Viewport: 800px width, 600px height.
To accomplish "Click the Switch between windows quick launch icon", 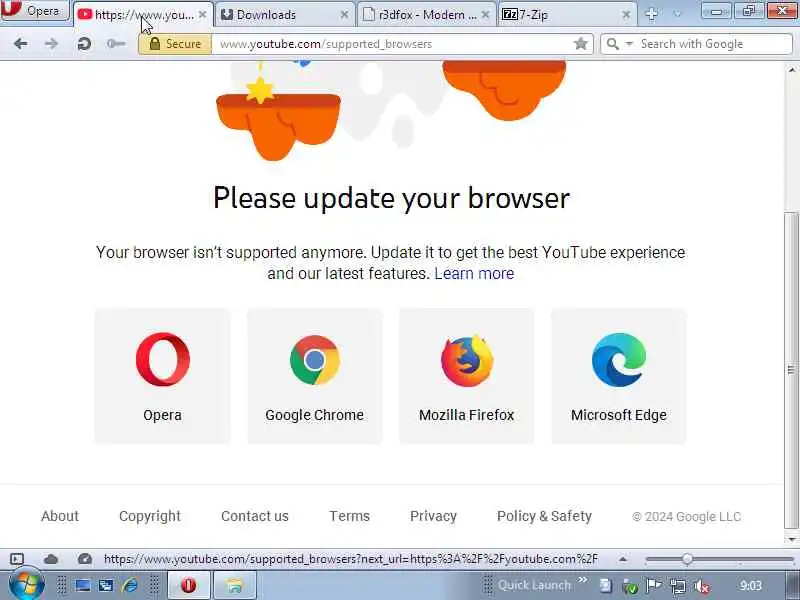I will coord(106,585).
